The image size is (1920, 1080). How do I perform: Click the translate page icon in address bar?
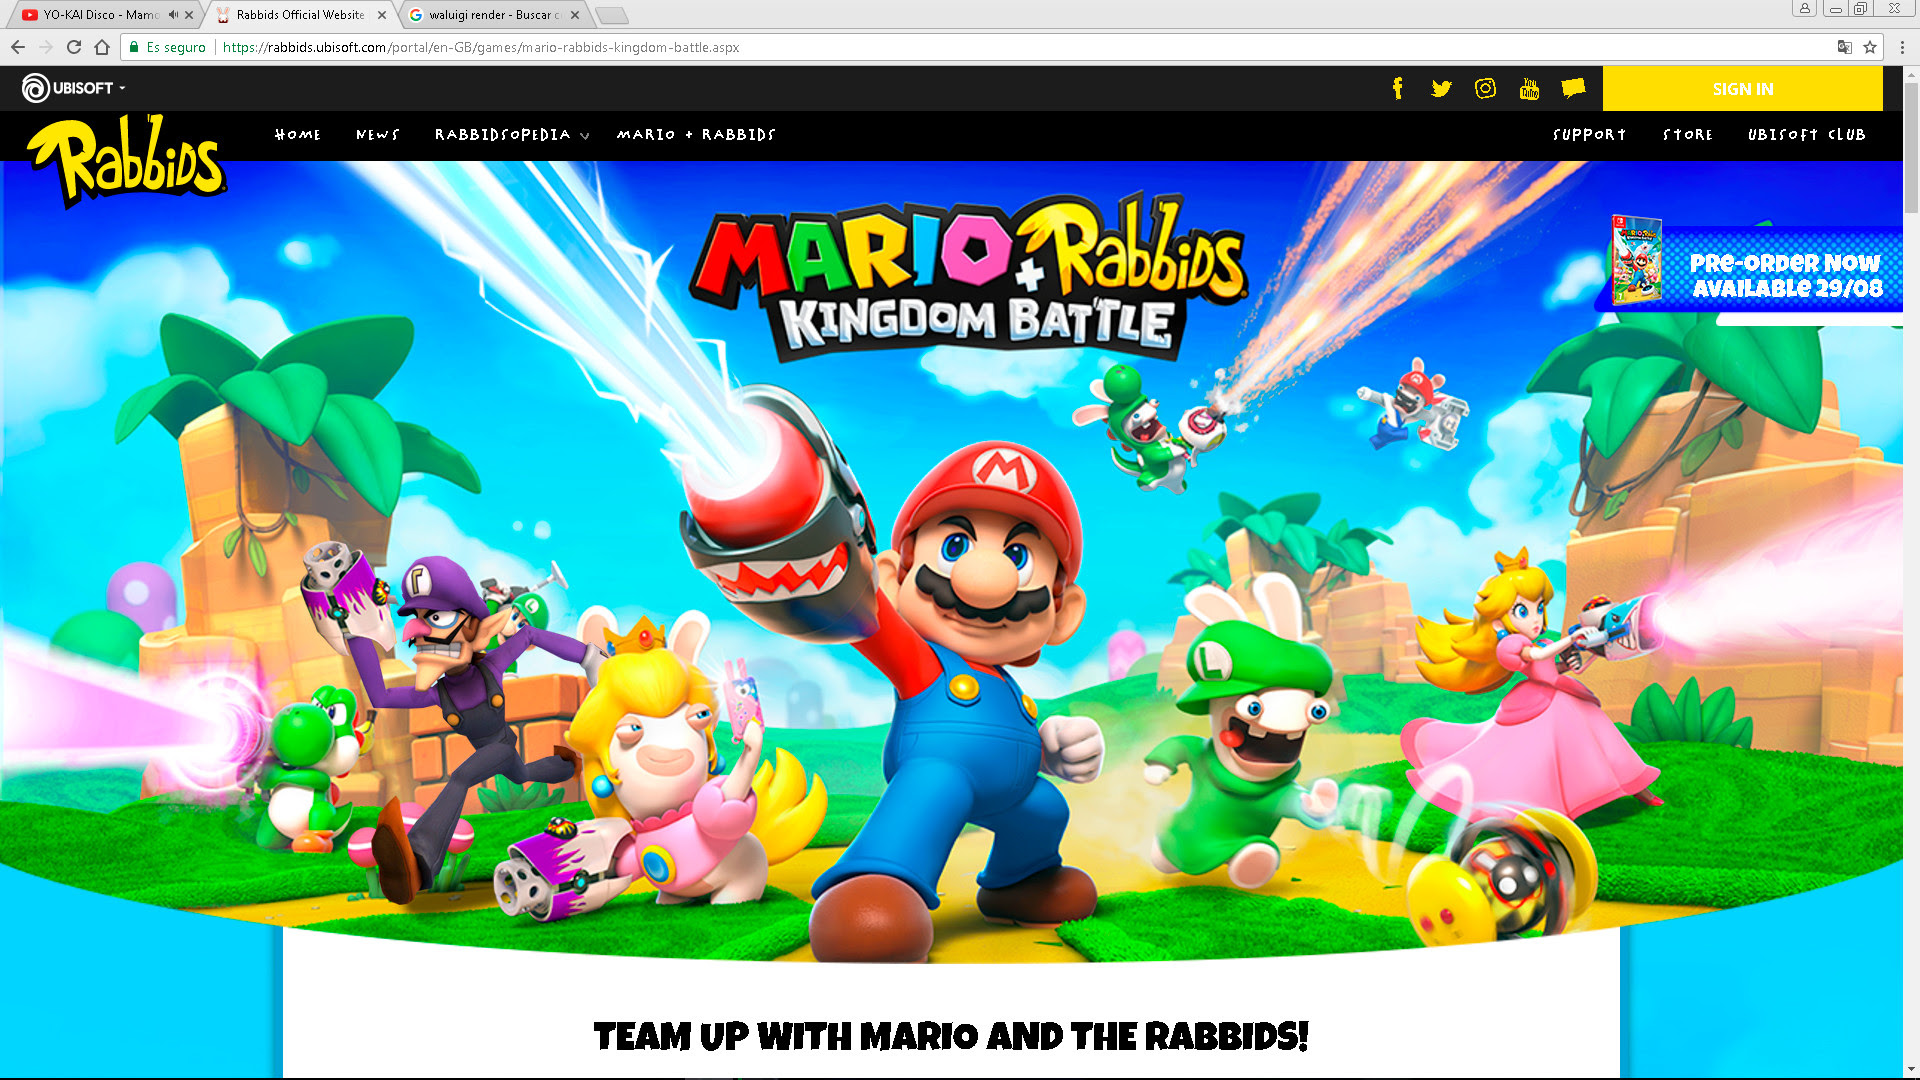point(1844,47)
